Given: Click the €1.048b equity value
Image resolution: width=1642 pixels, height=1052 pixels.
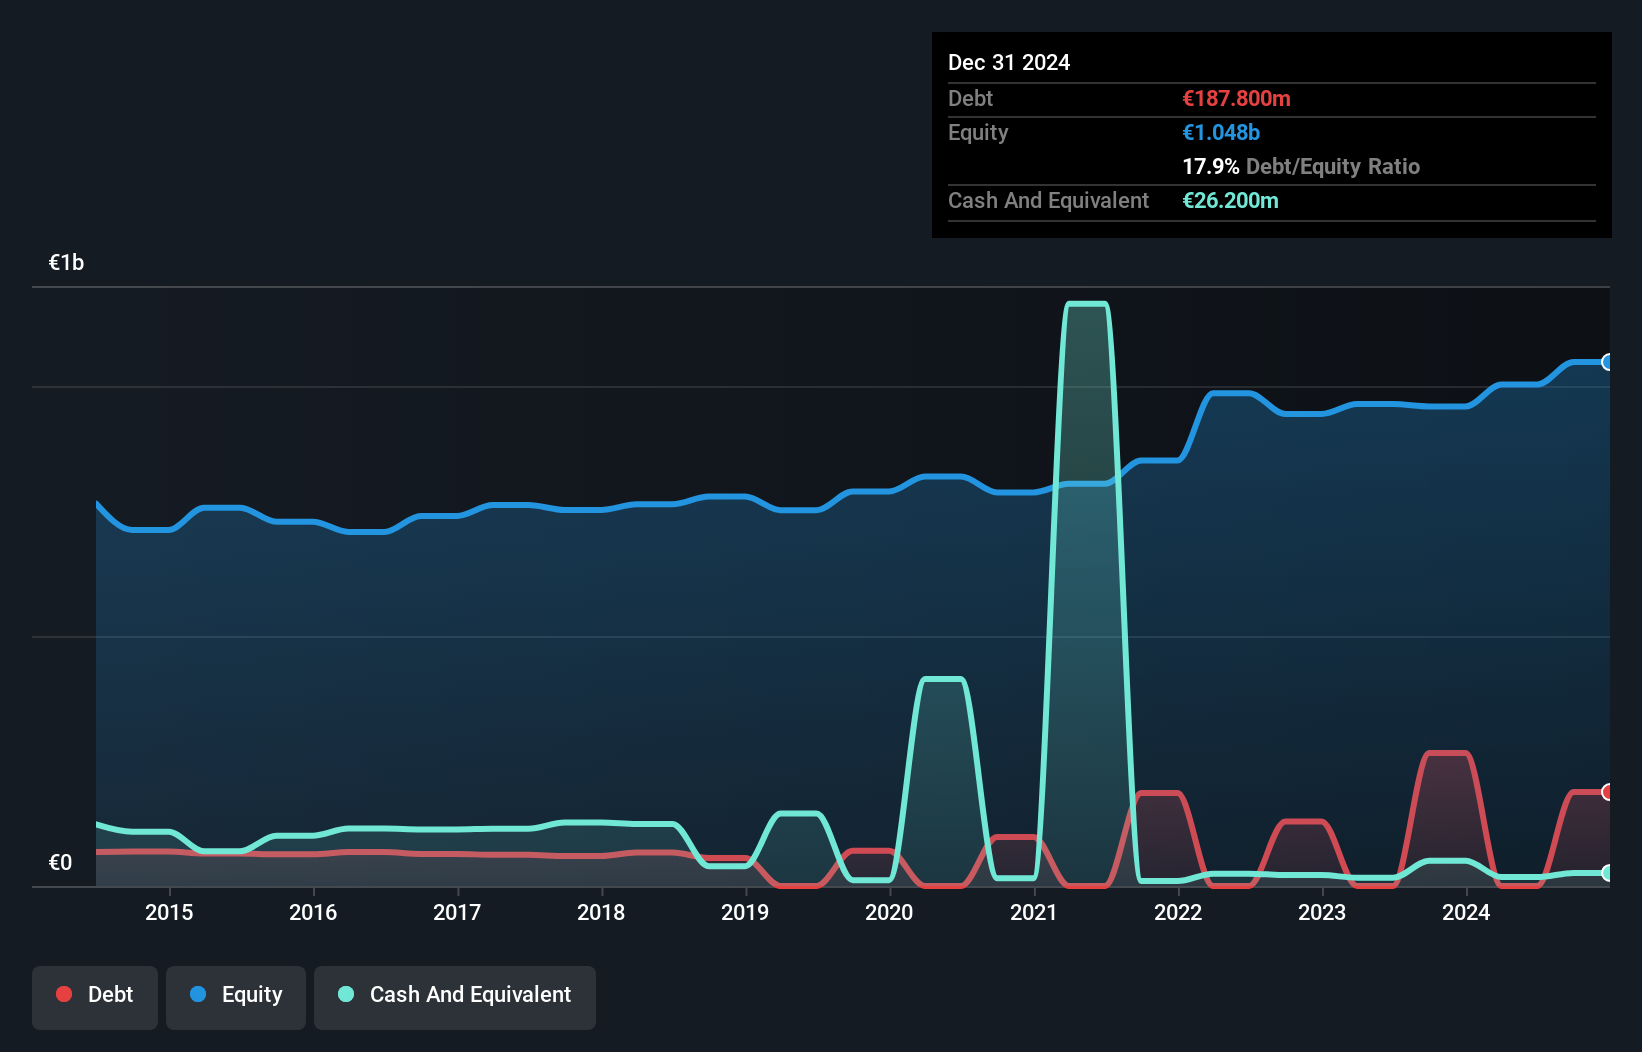Looking at the screenshot, I should (1221, 132).
